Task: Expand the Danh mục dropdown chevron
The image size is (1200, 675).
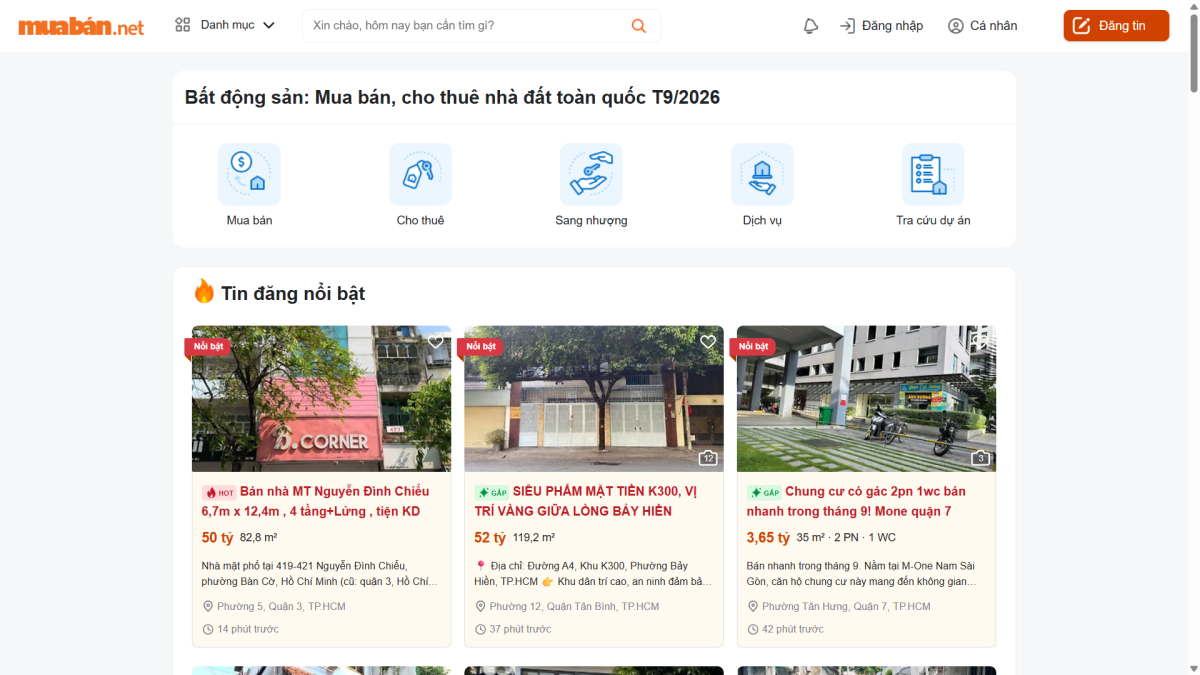Action: [x=269, y=25]
